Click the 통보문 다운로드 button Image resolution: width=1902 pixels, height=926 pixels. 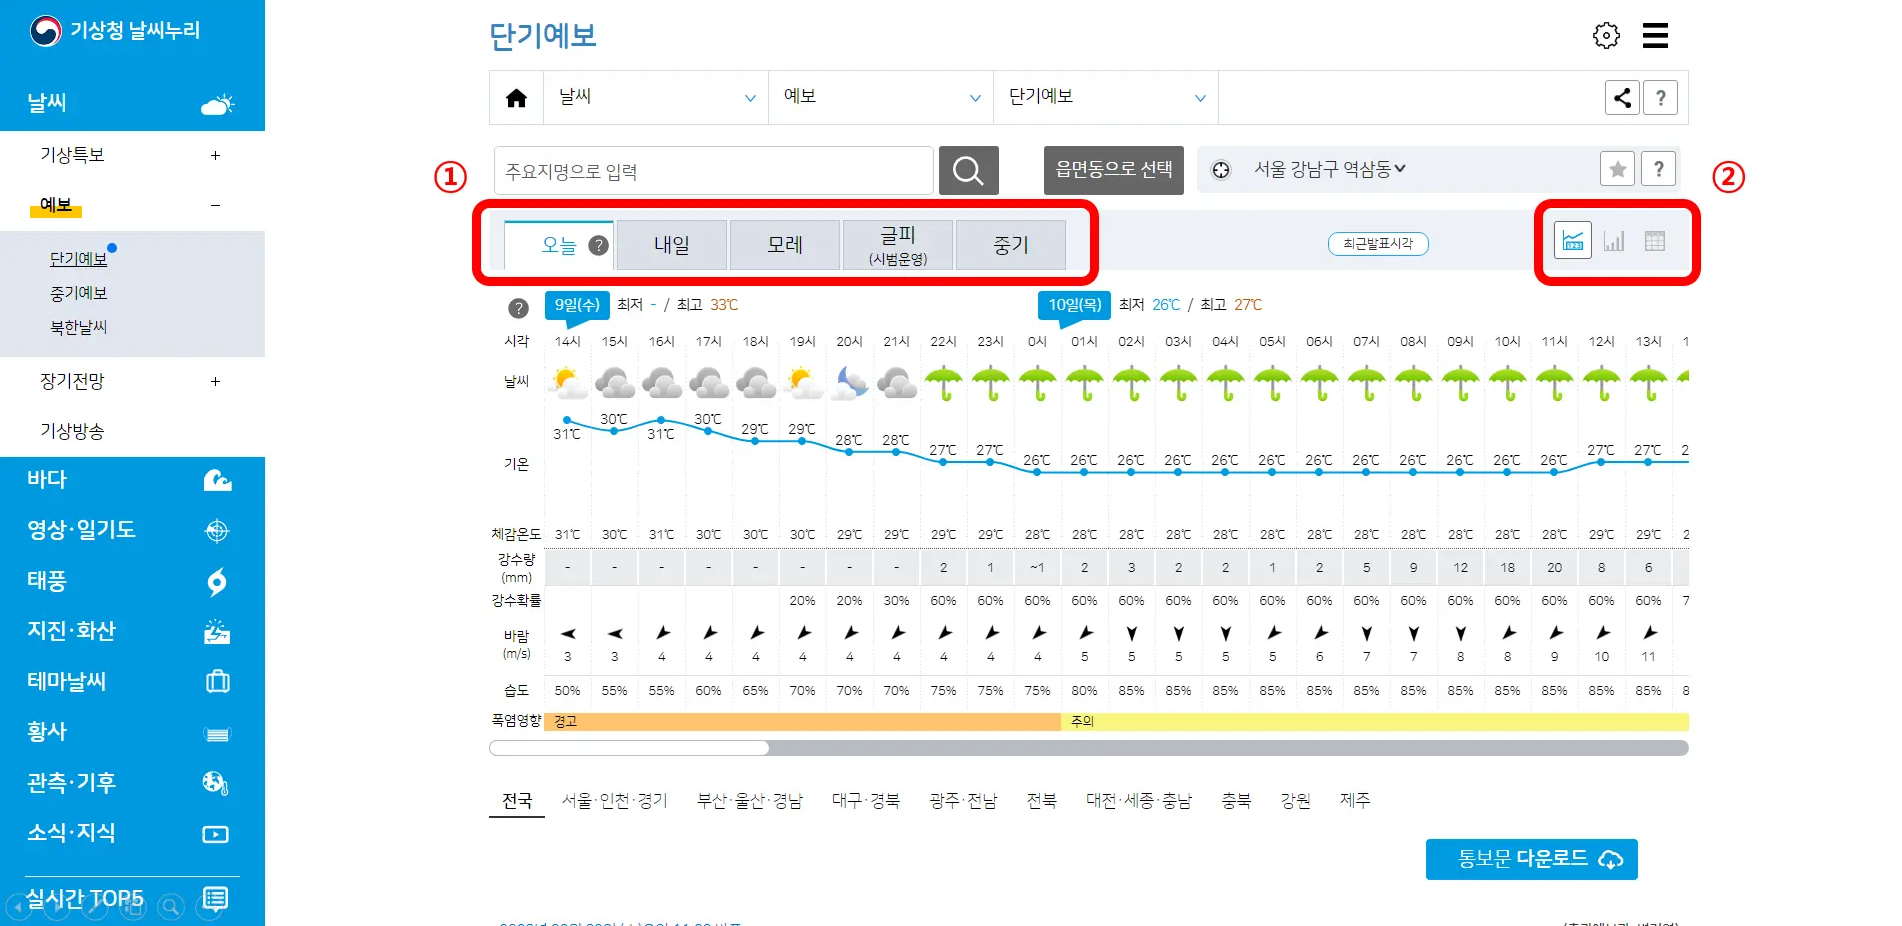click(x=1531, y=858)
